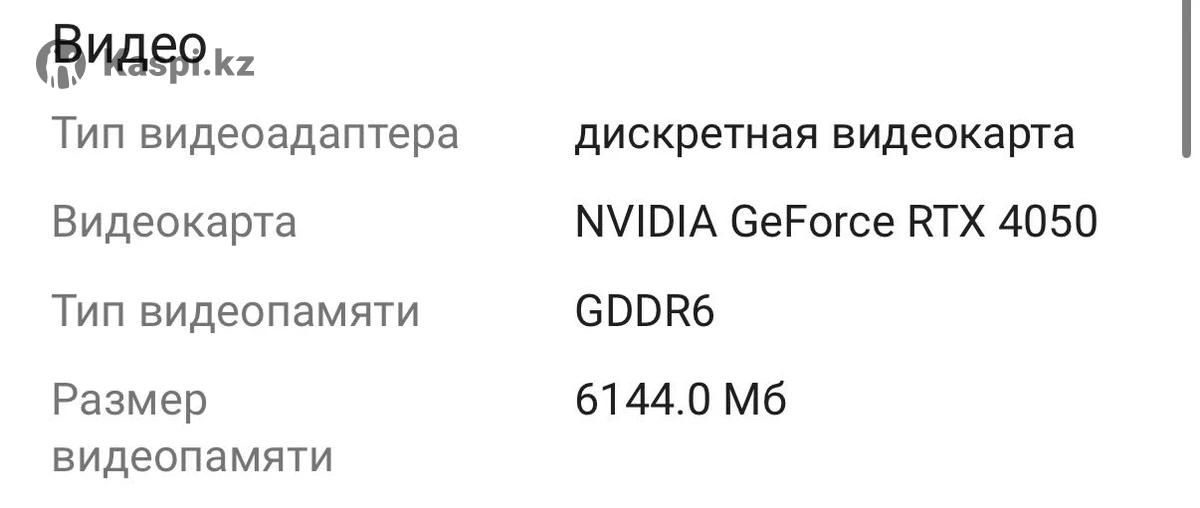Select the дискретная видеокарта value
Image resolution: width=1200 pixels, height=508 pixels.
pos(824,133)
